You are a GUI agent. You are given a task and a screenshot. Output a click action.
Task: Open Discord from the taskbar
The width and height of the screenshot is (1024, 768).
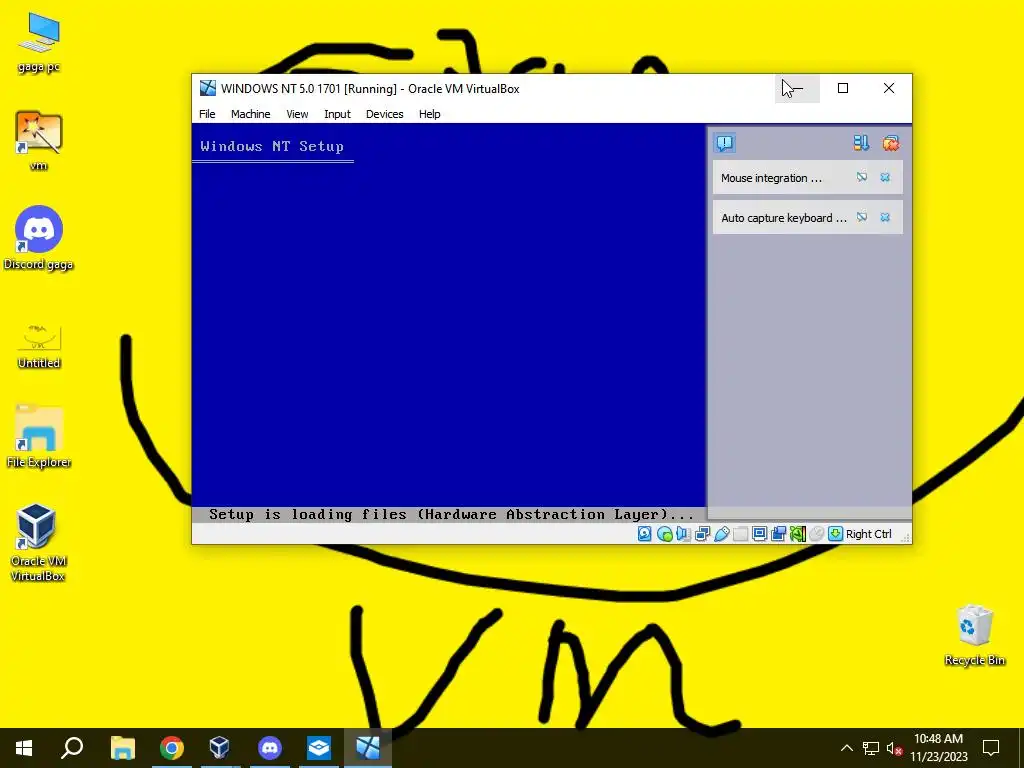pyautogui.click(x=270, y=748)
